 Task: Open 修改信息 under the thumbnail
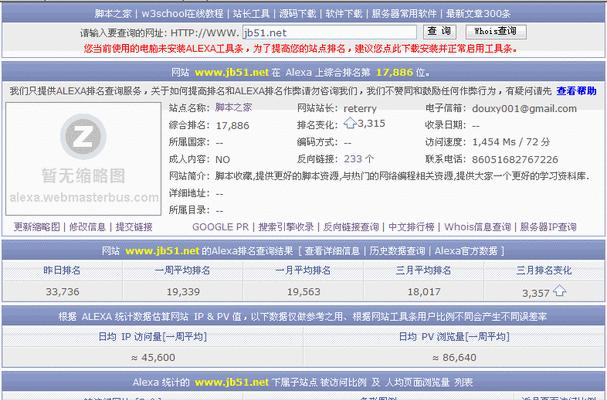click(x=87, y=227)
